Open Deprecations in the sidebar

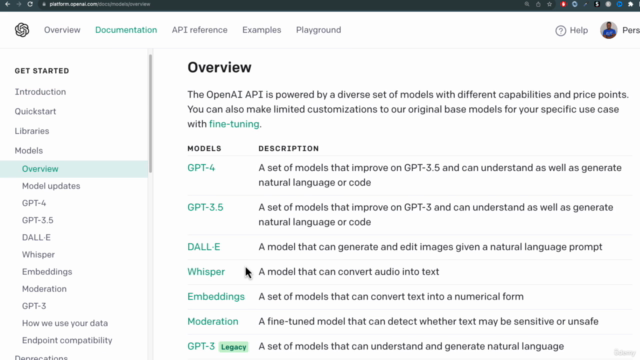click(x=41, y=357)
